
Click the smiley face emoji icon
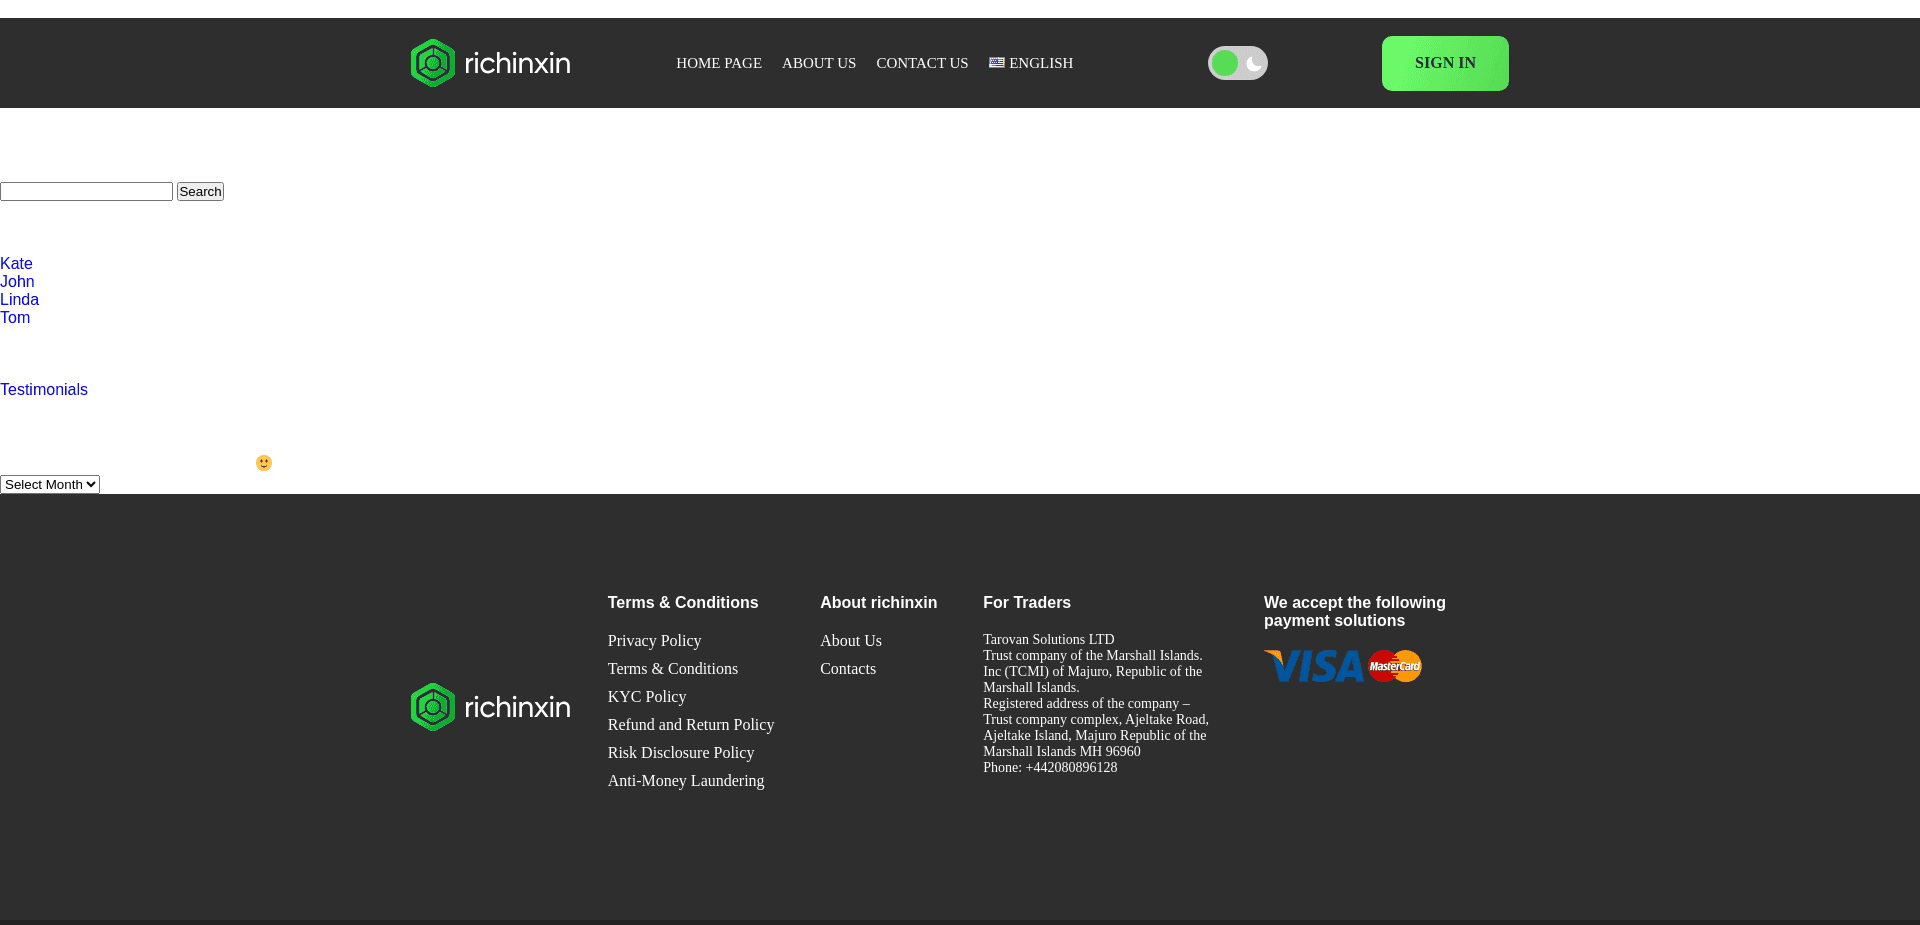click(264, 463)
